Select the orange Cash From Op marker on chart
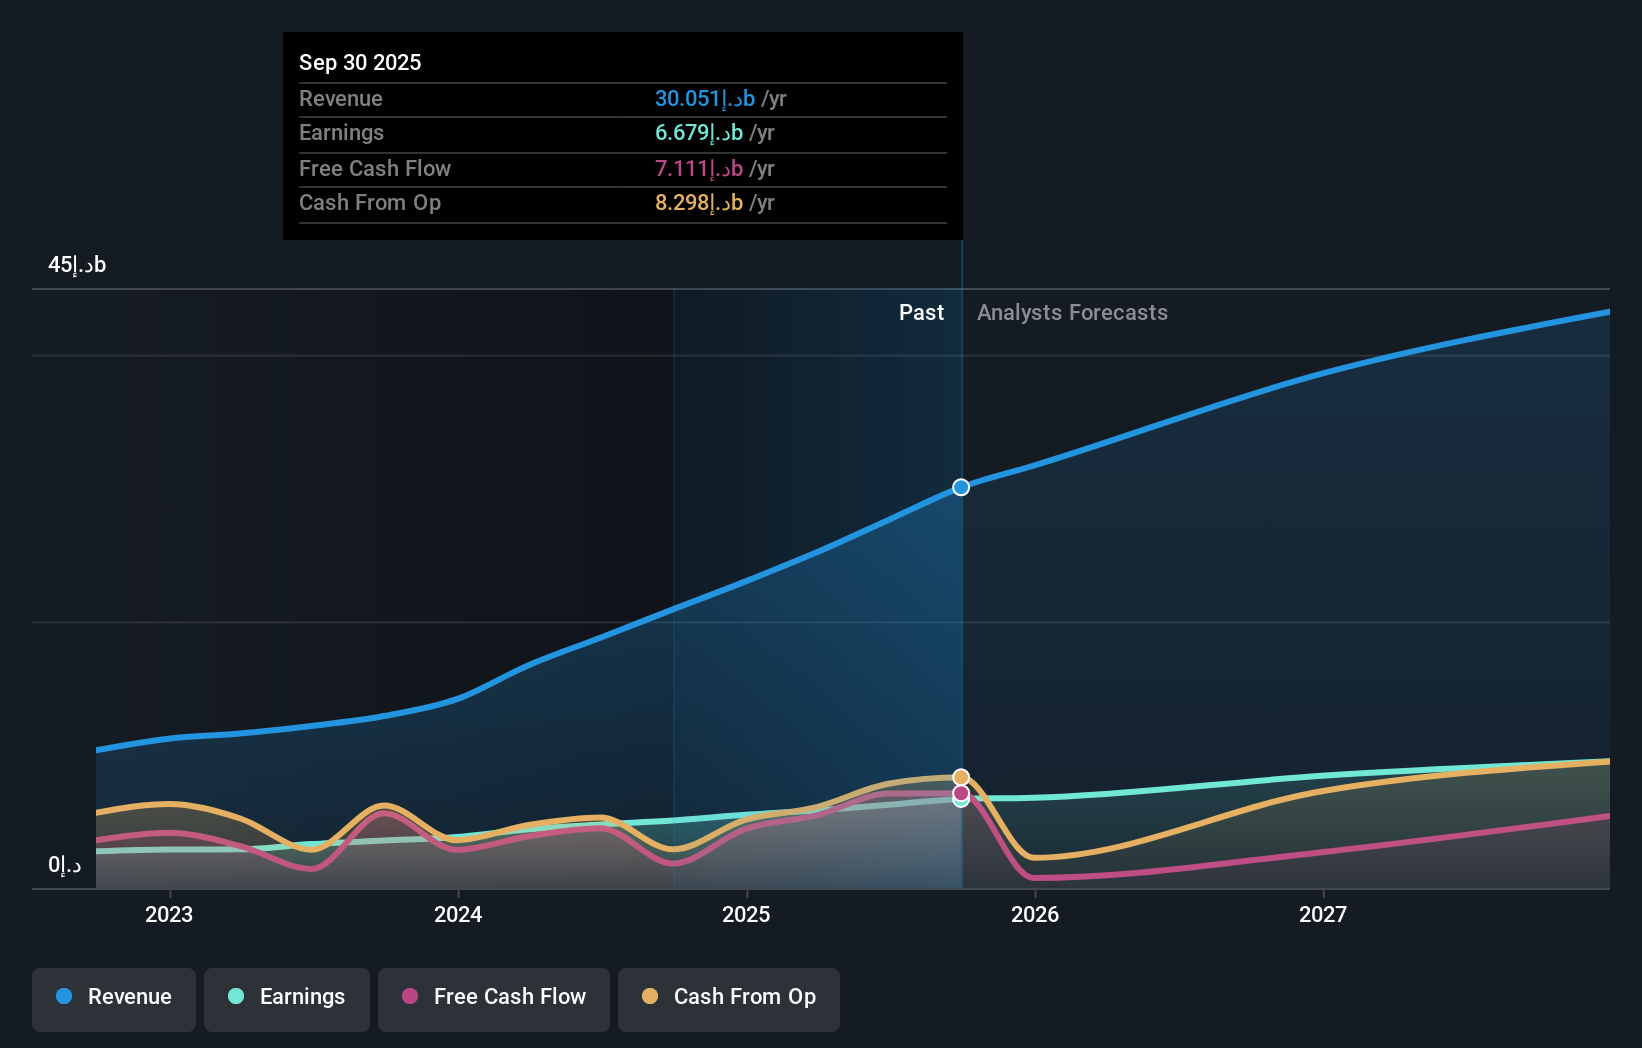This screenshot has height=1048, width=1642. pyautogui.click(x=960, y=776)
